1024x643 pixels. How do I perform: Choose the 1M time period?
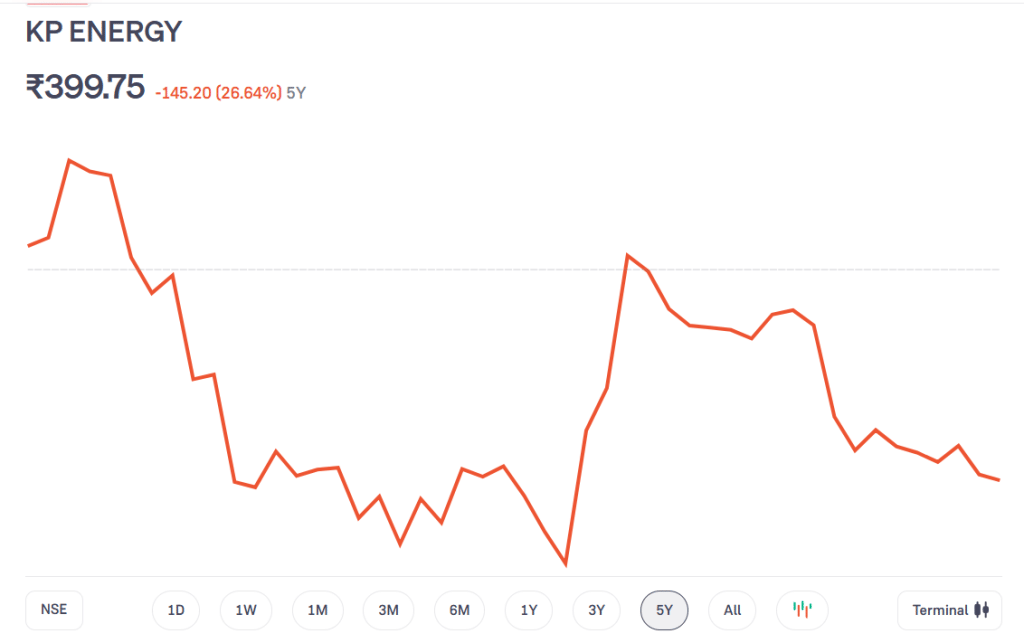[x=317, y=610]
